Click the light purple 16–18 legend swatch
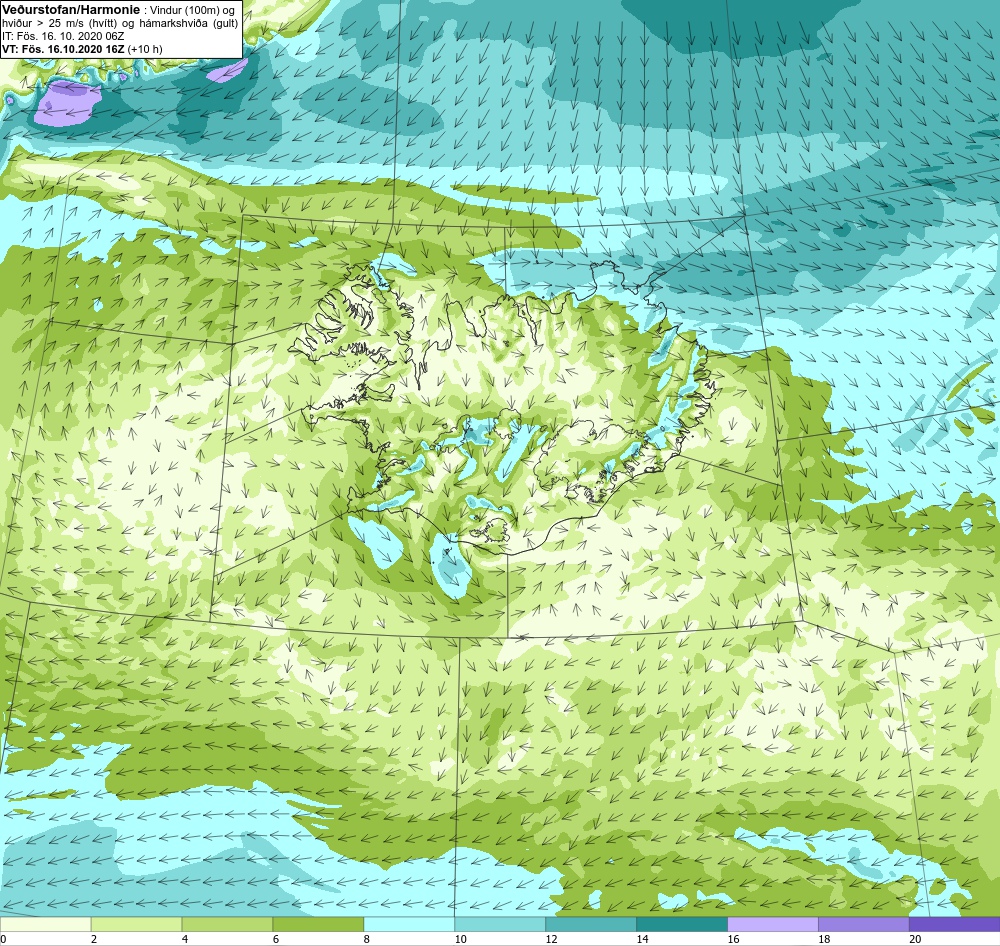 (x=772, y=924)
